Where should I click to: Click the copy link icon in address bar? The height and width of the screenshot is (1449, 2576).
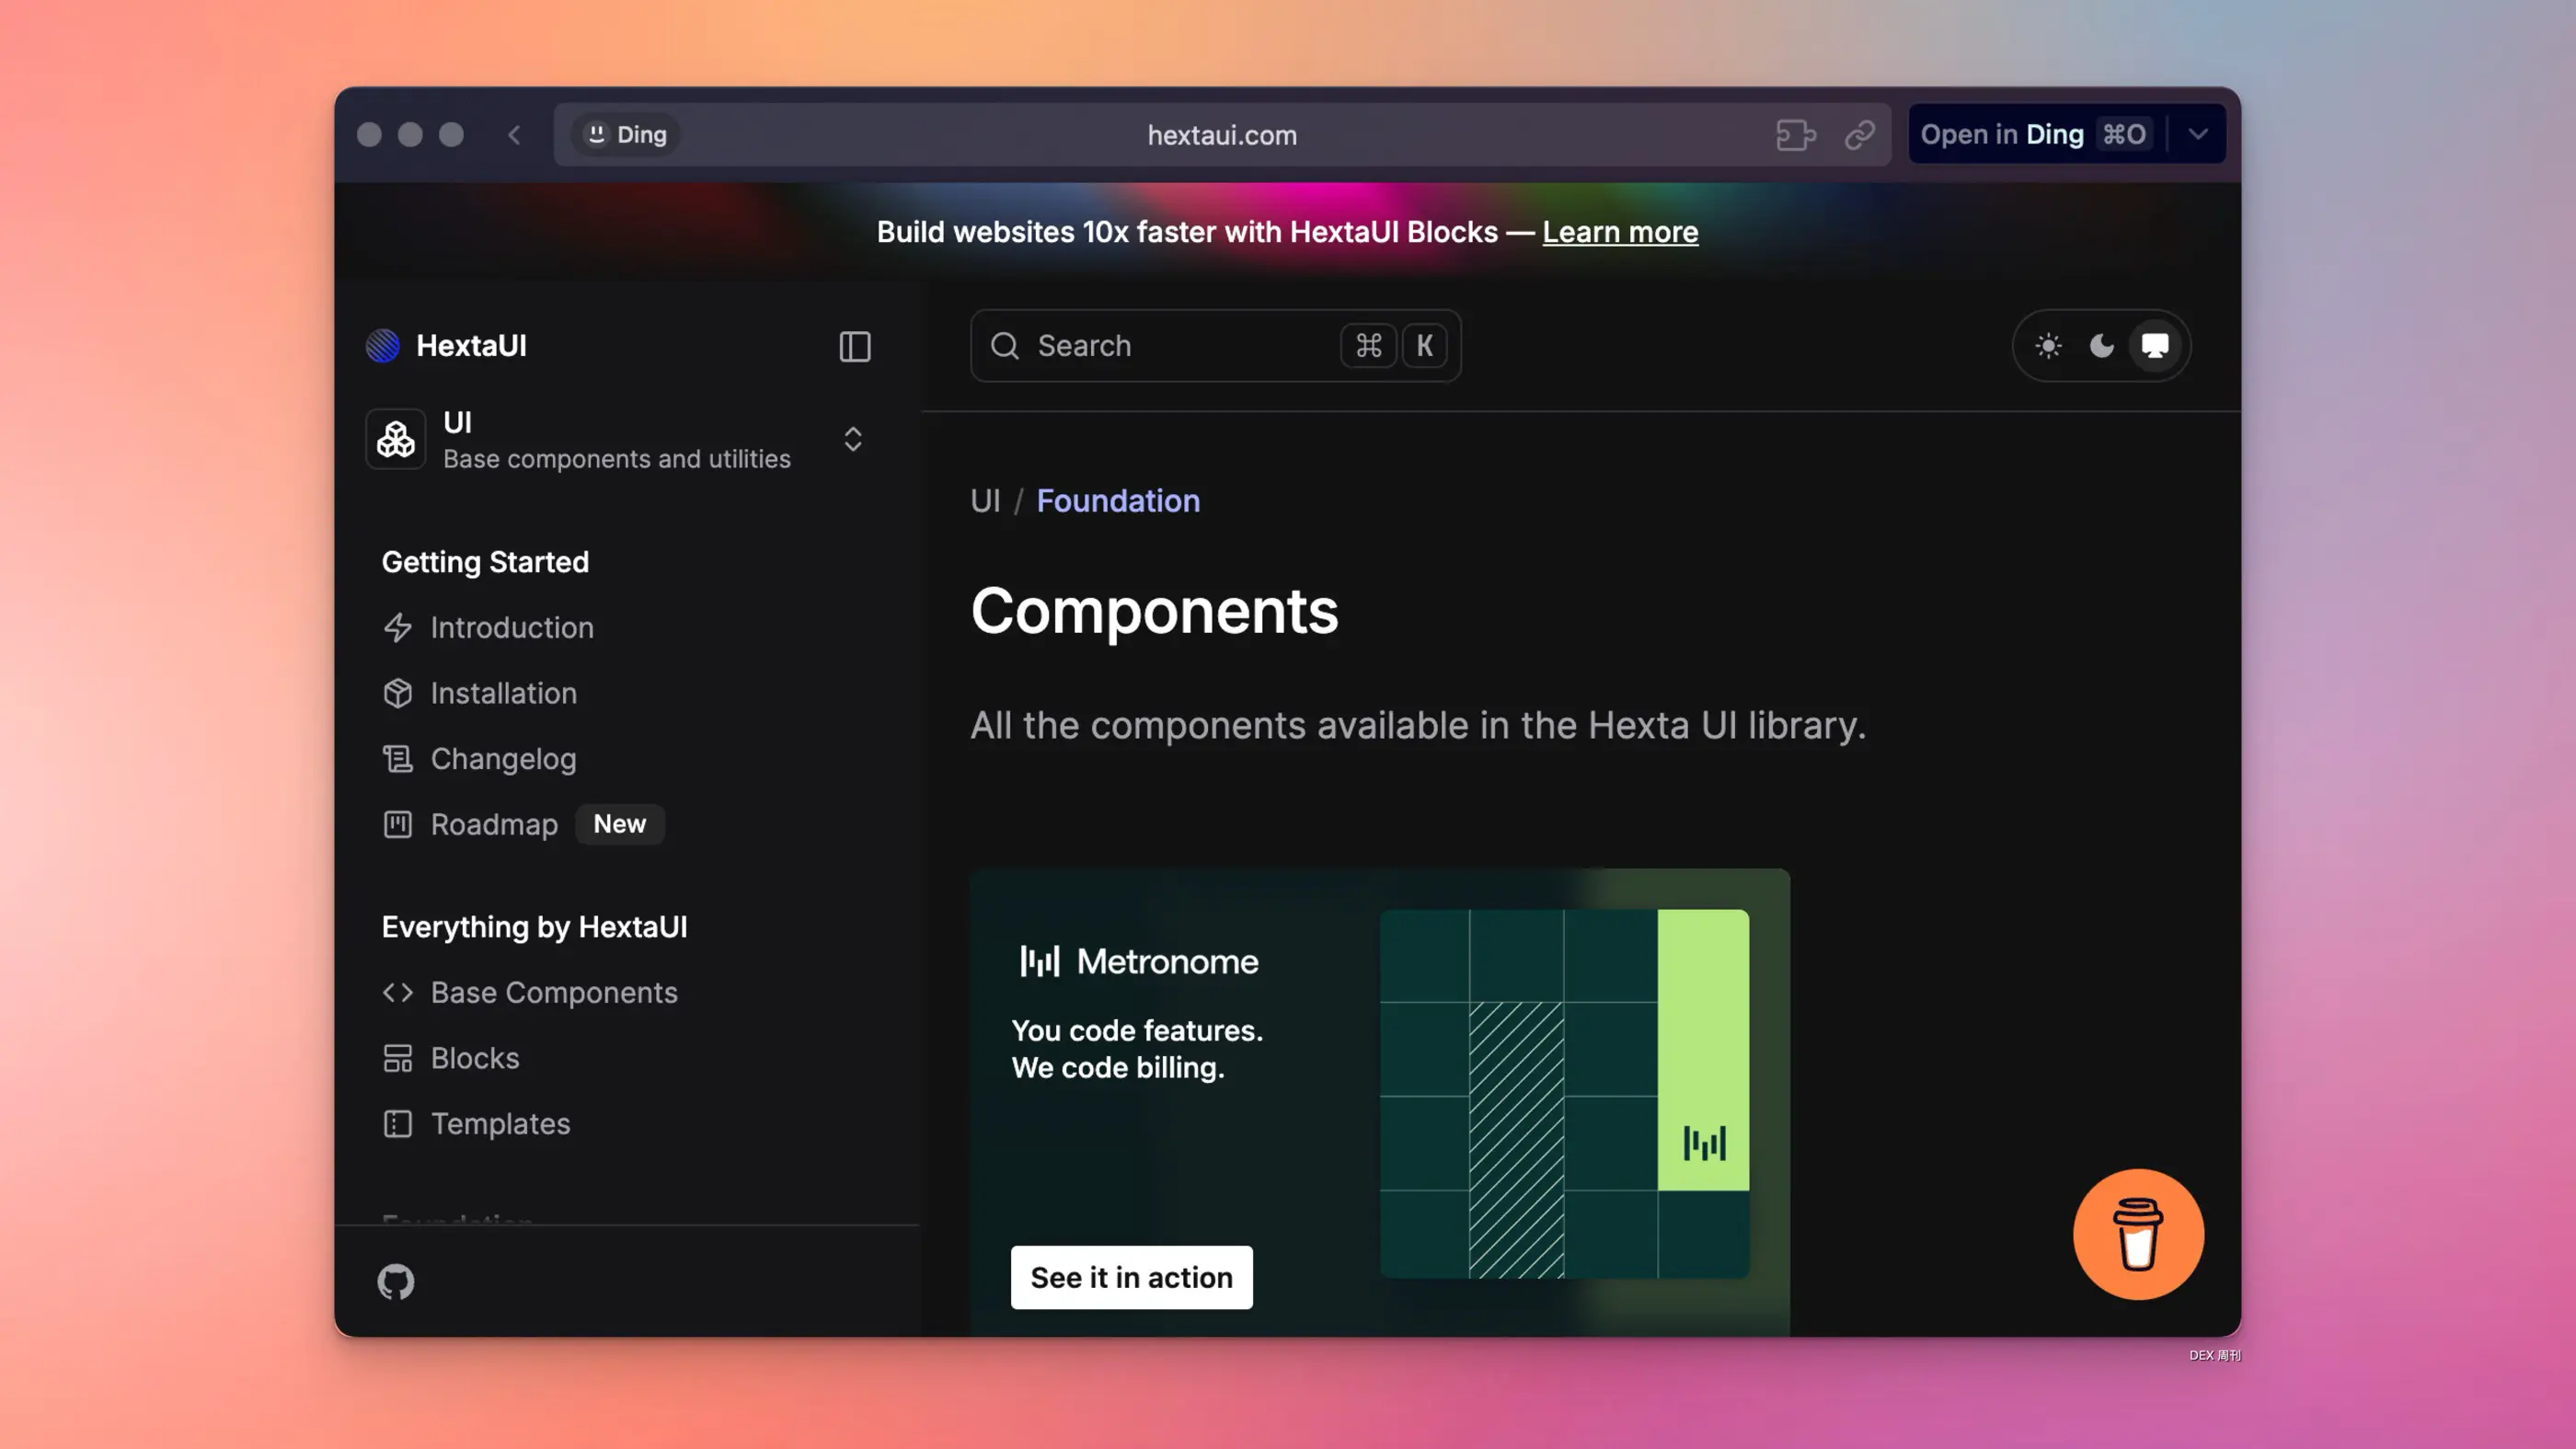[x=1859, y=135]
